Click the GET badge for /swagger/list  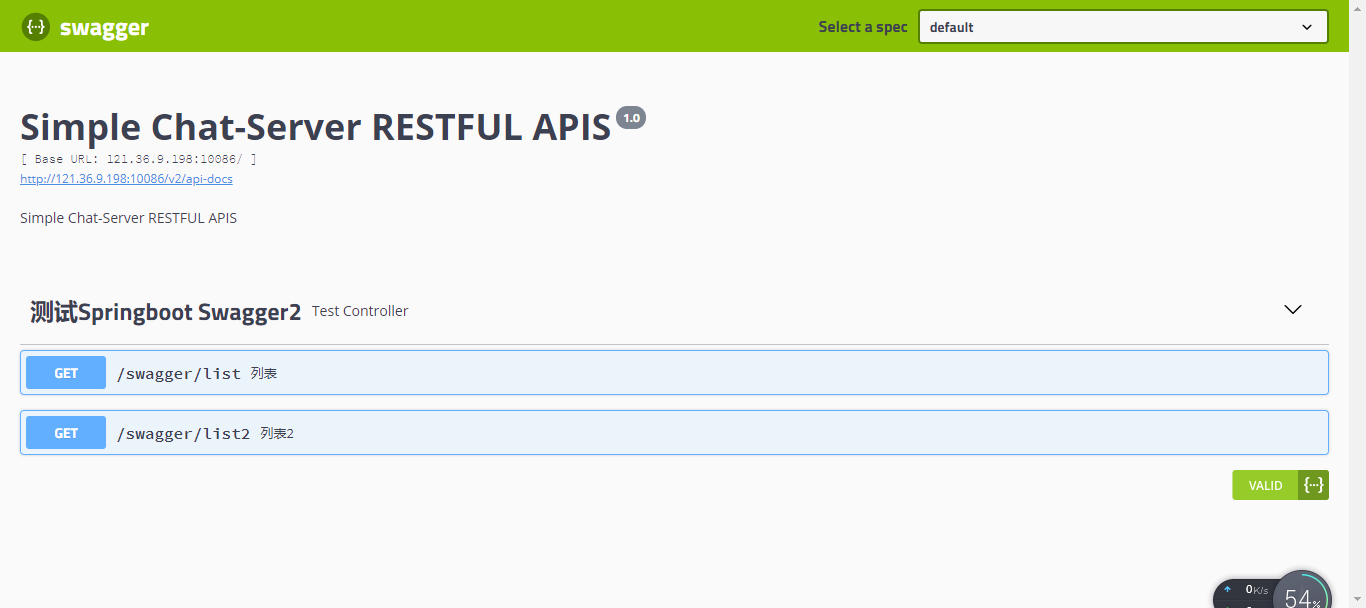point(66,373)
